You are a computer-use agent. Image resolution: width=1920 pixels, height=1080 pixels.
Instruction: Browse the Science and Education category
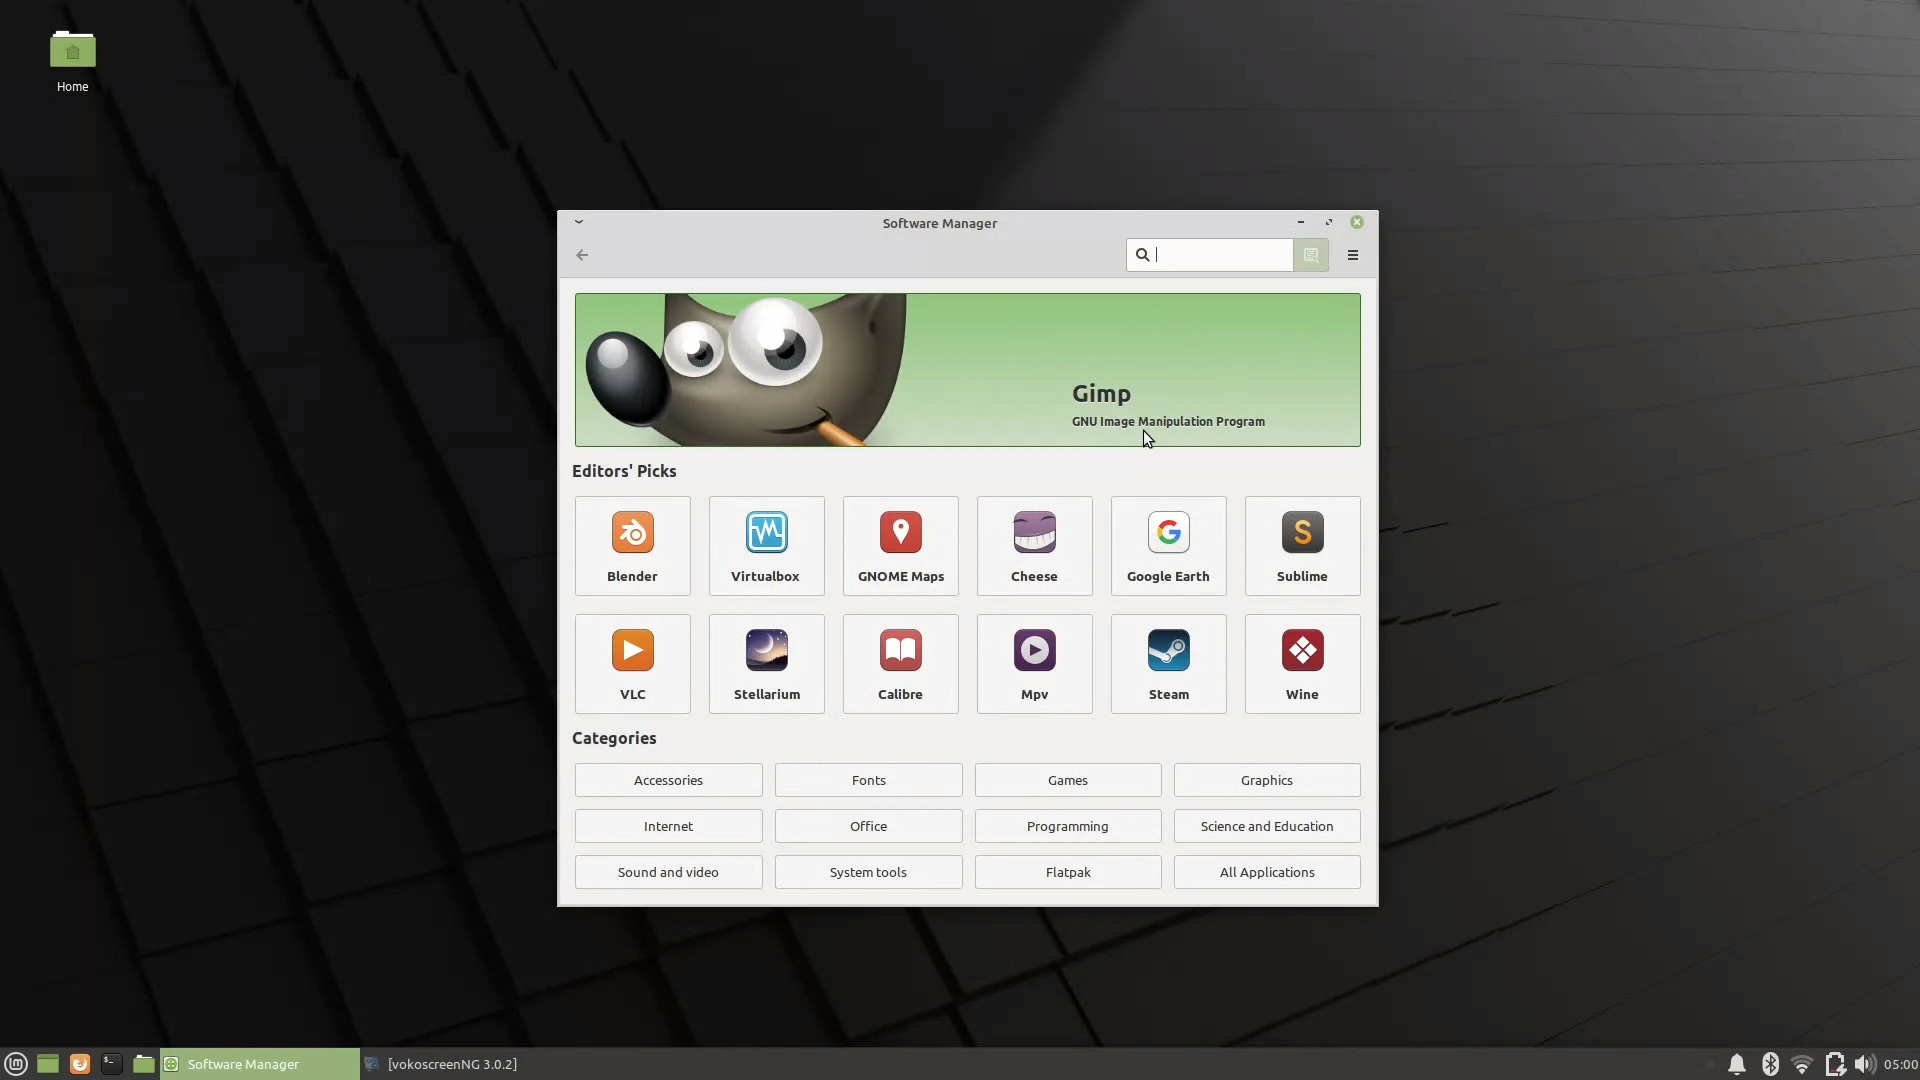pos(1267,826)
